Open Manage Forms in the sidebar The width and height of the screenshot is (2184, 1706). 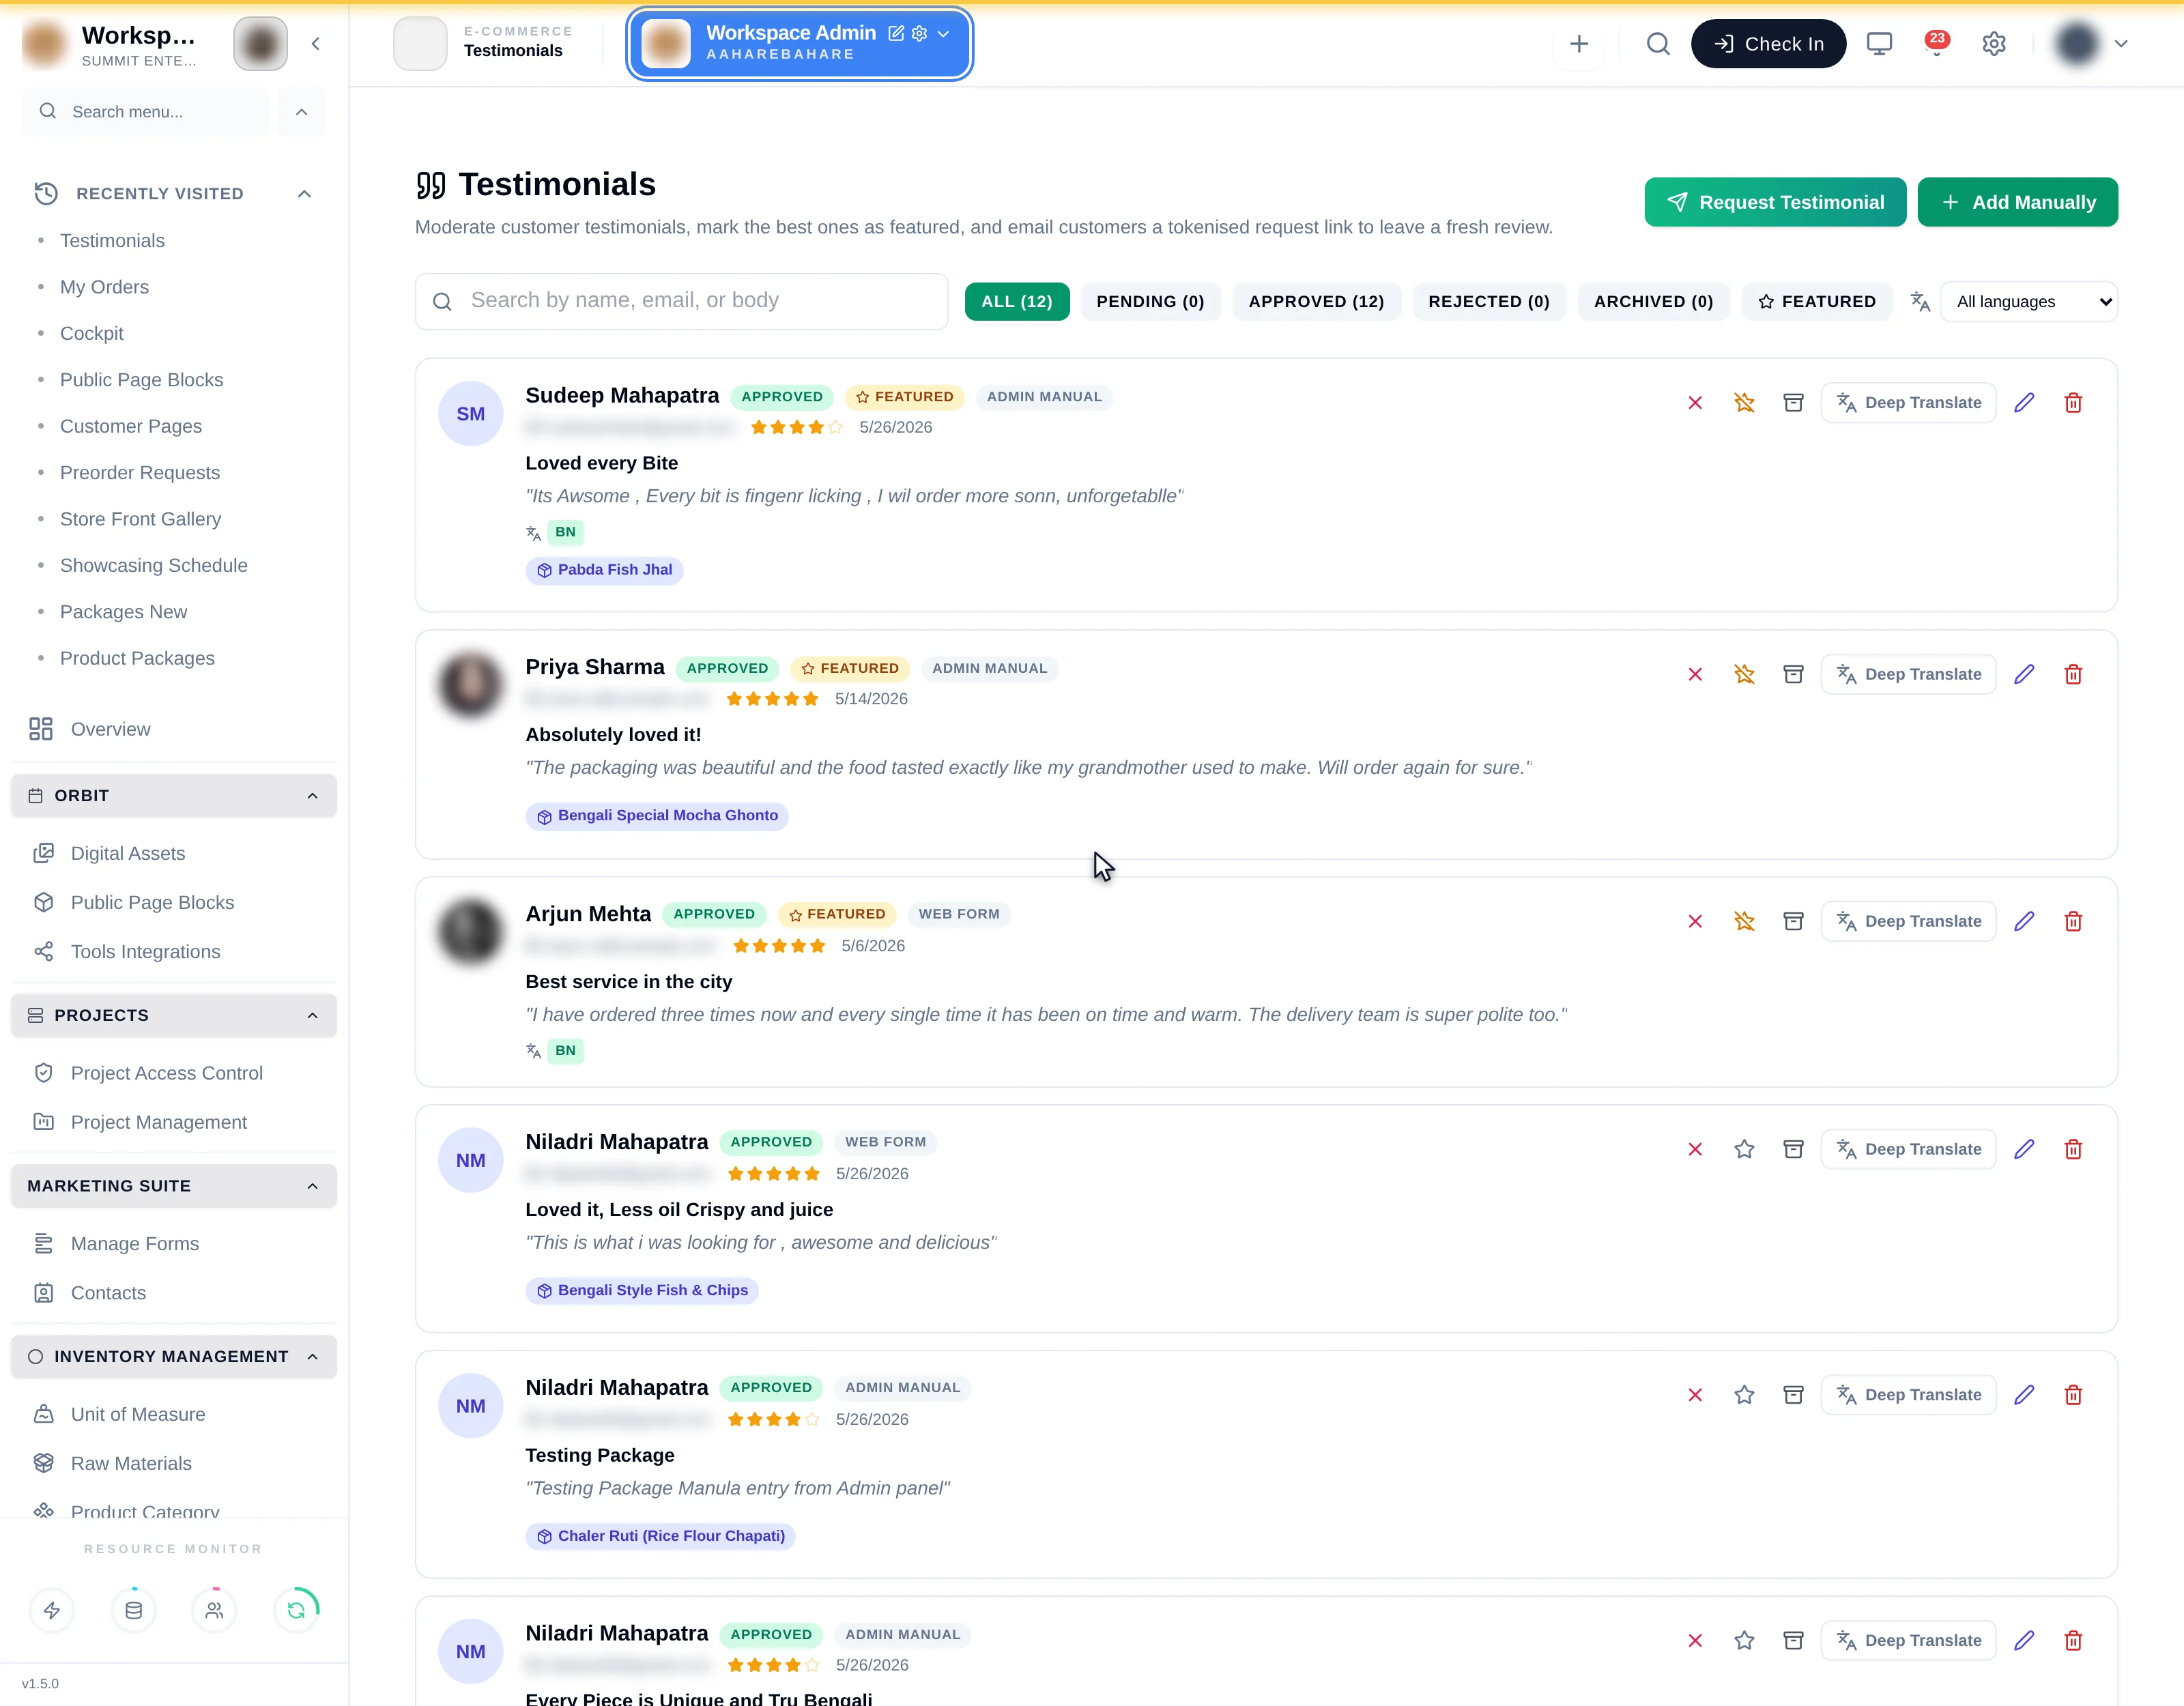135,1243
